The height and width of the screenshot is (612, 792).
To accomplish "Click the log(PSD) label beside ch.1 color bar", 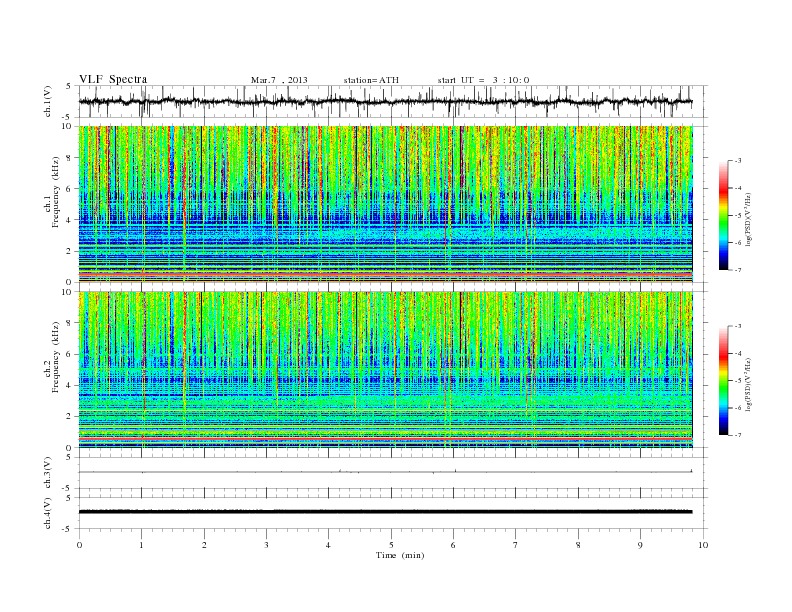I will point(748,219).
